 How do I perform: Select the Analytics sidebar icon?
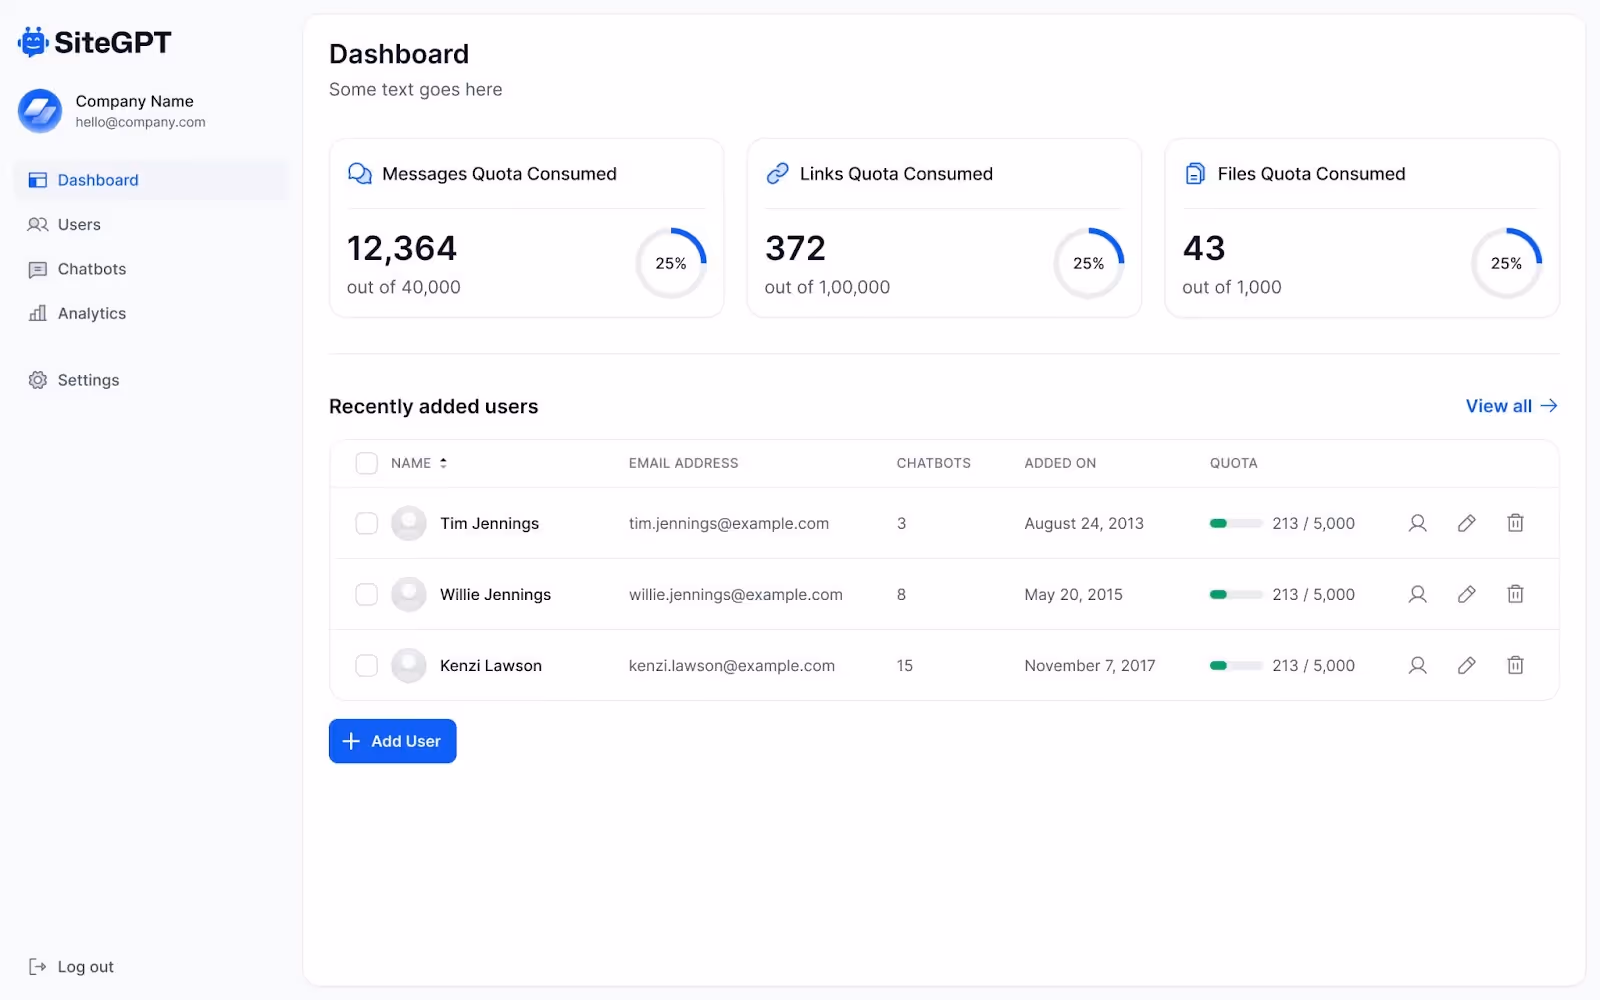point(37,313)
